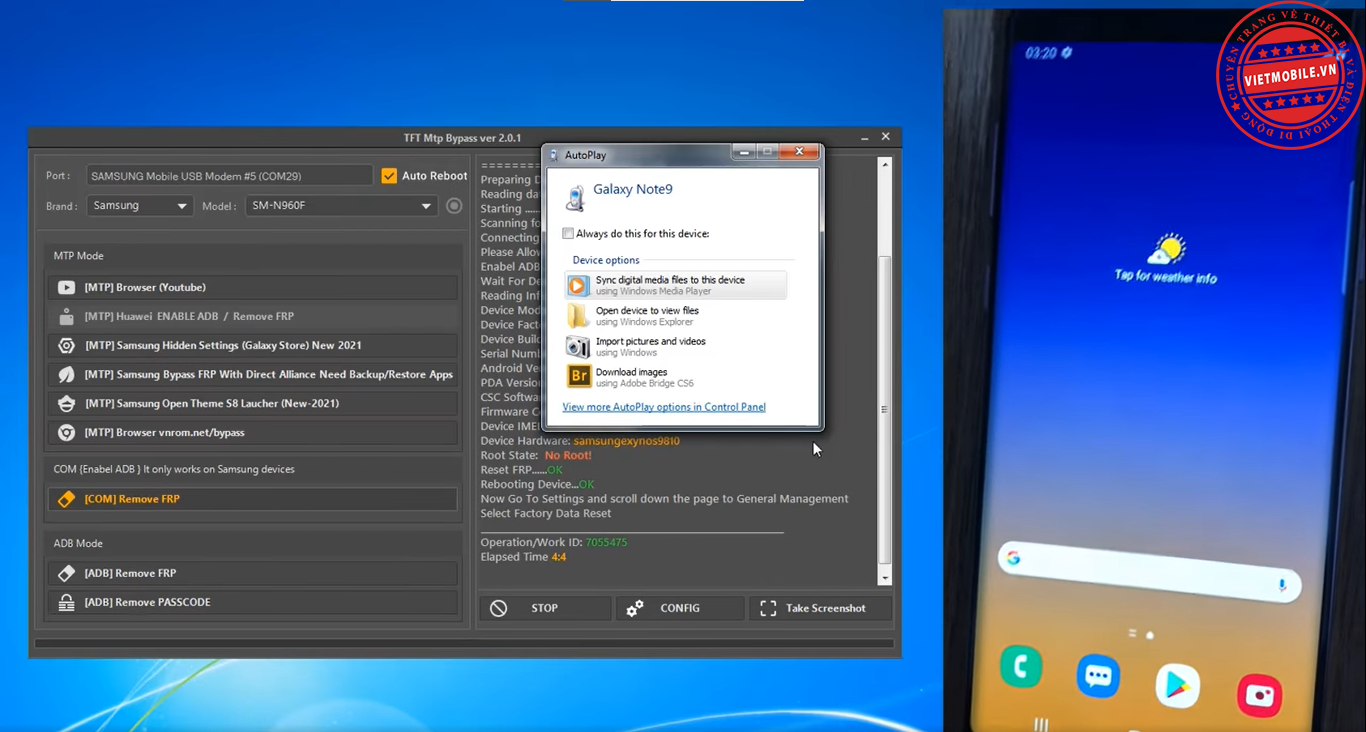
Task: Select MTP Huawei ENABLE ADB / Remove FRP
Action: 252,316
